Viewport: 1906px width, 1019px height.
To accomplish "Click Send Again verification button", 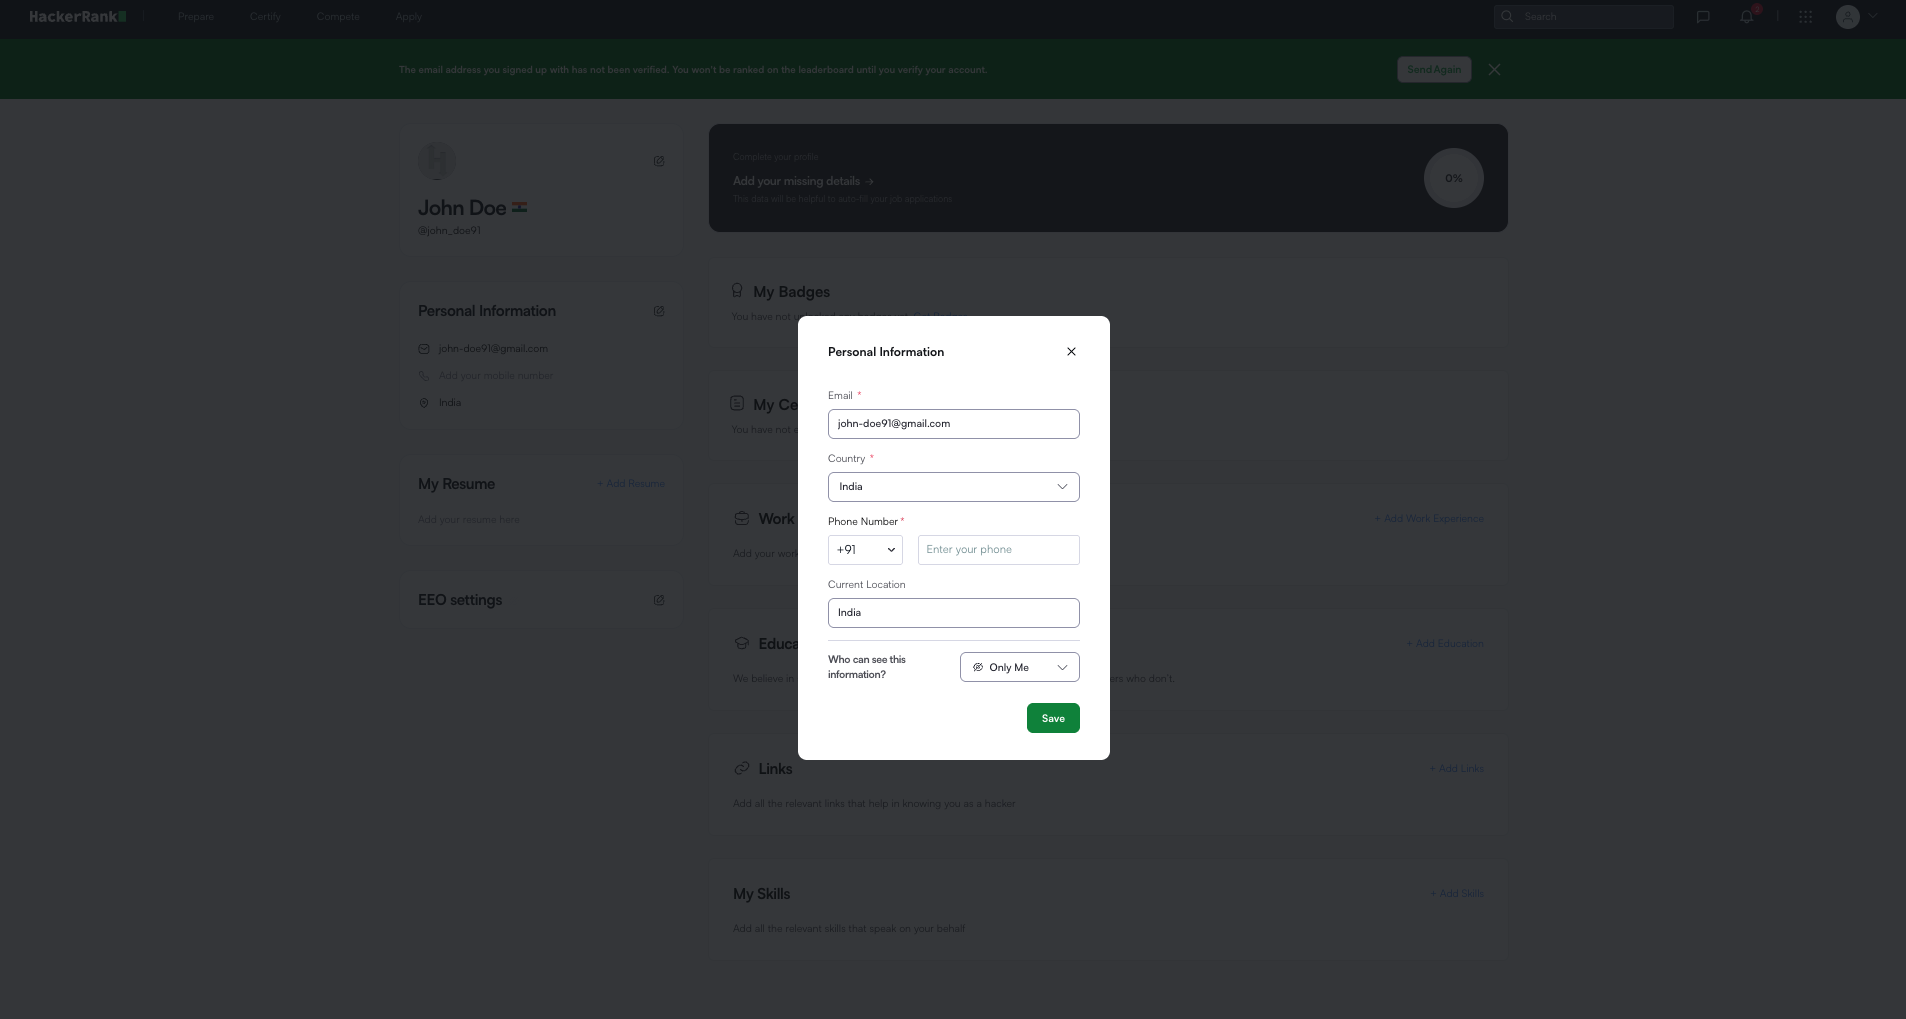I will [1434, 70].
